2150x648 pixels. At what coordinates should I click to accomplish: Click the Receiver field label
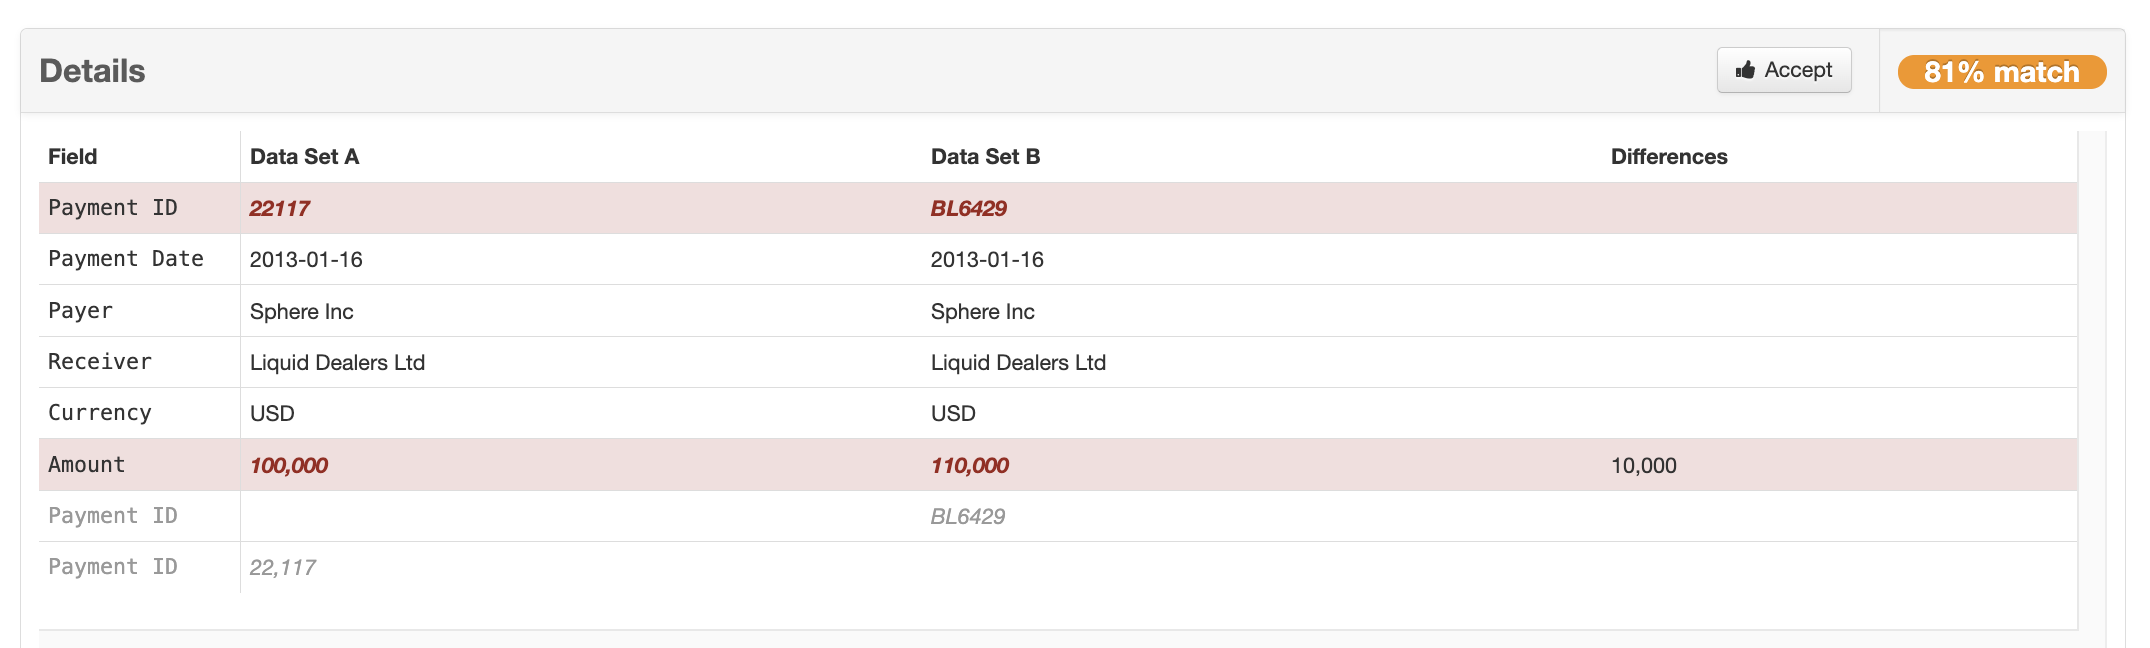tap(100, 362)
